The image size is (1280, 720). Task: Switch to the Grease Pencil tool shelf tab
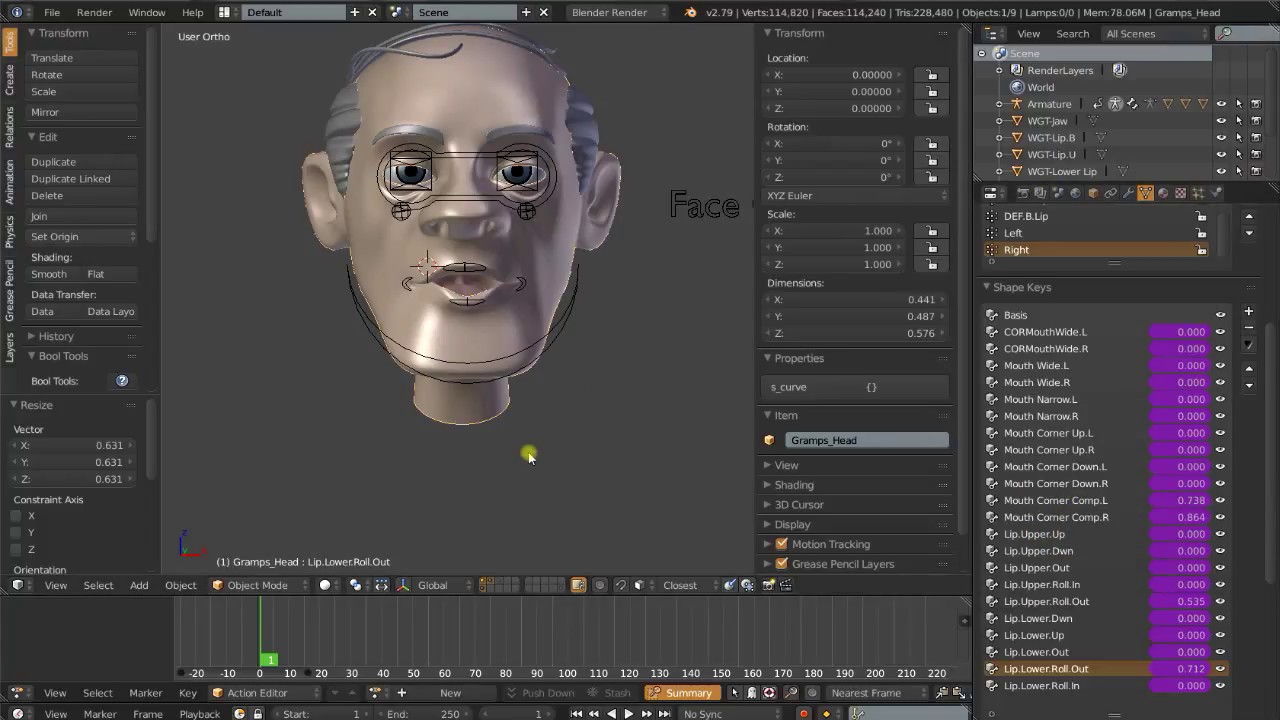pyautogui.click(x=10, y=291)
